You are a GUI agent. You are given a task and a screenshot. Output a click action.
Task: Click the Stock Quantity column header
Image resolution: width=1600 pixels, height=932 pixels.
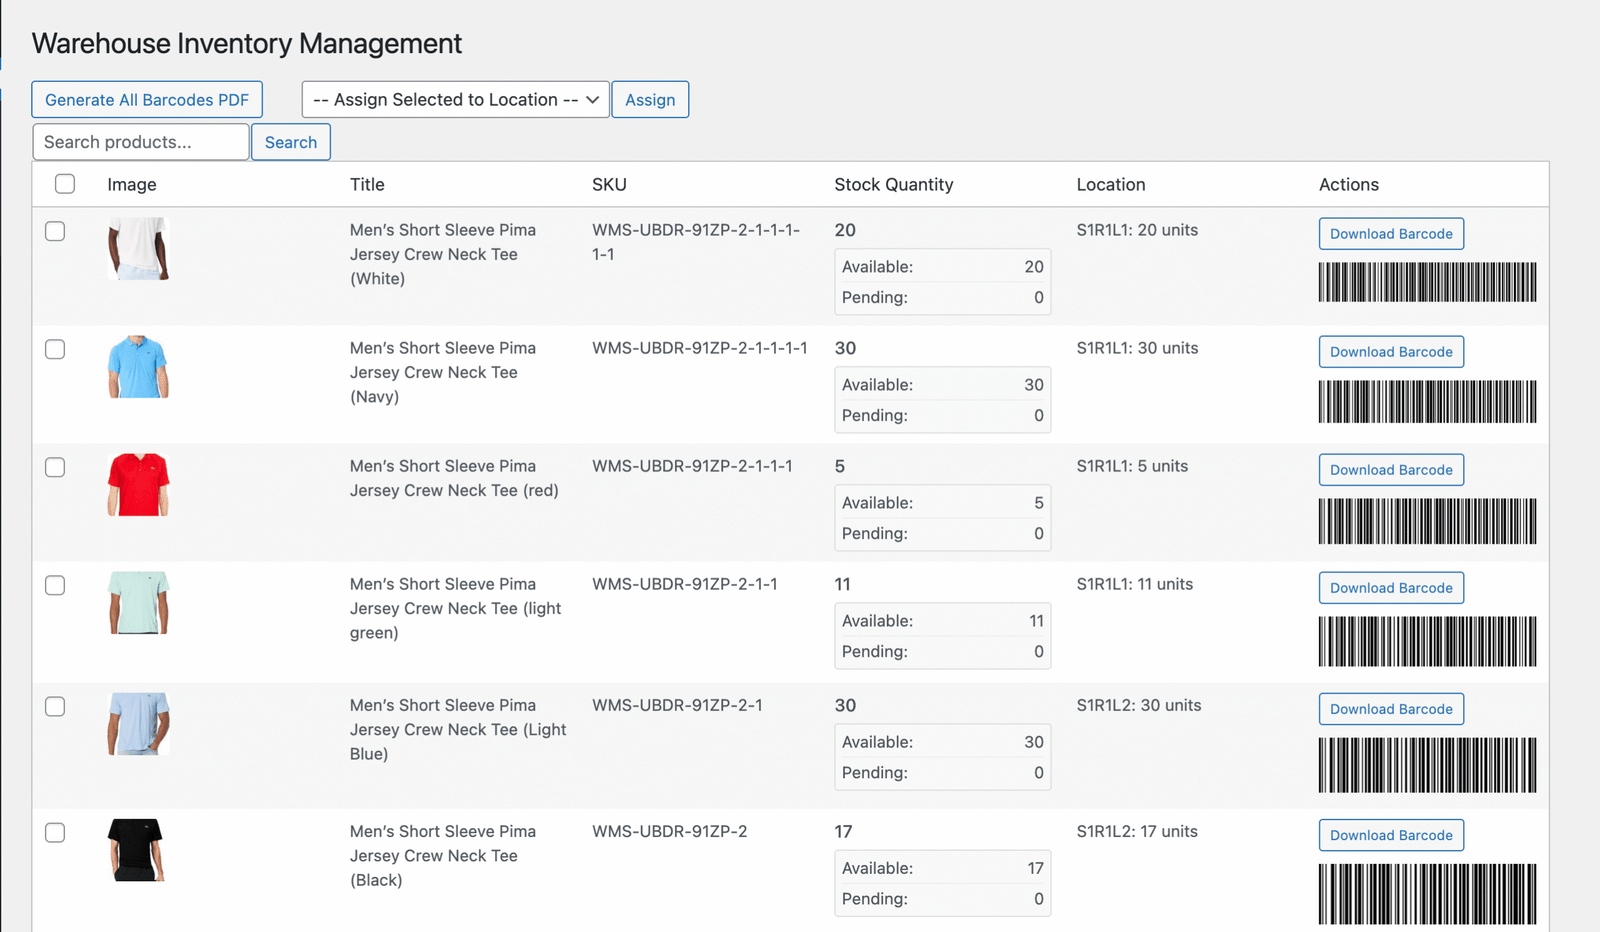click(x=894, y=184)
